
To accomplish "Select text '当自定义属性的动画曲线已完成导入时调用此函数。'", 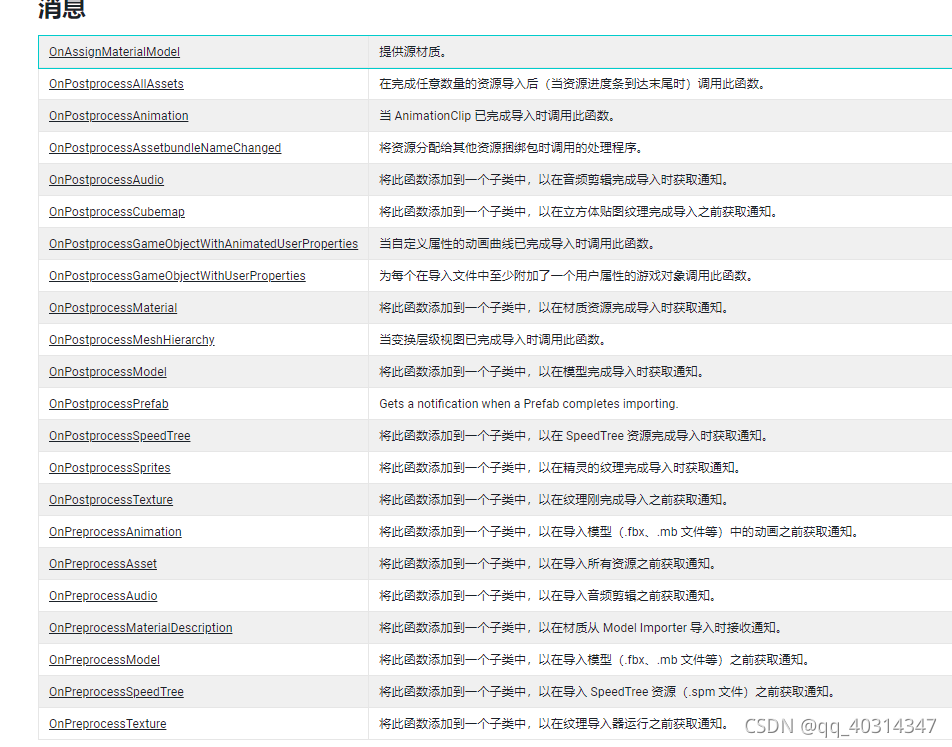I will (x=518, y=244).
